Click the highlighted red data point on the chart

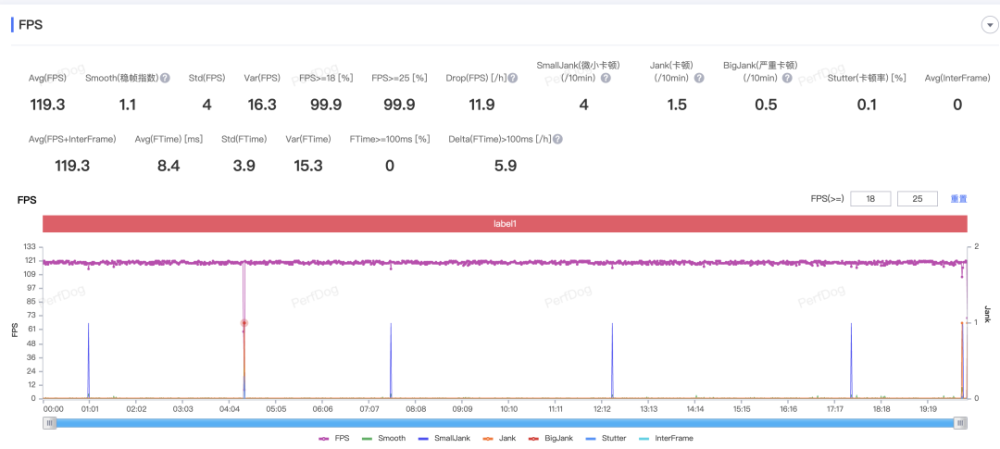click(x=244, y=323)
